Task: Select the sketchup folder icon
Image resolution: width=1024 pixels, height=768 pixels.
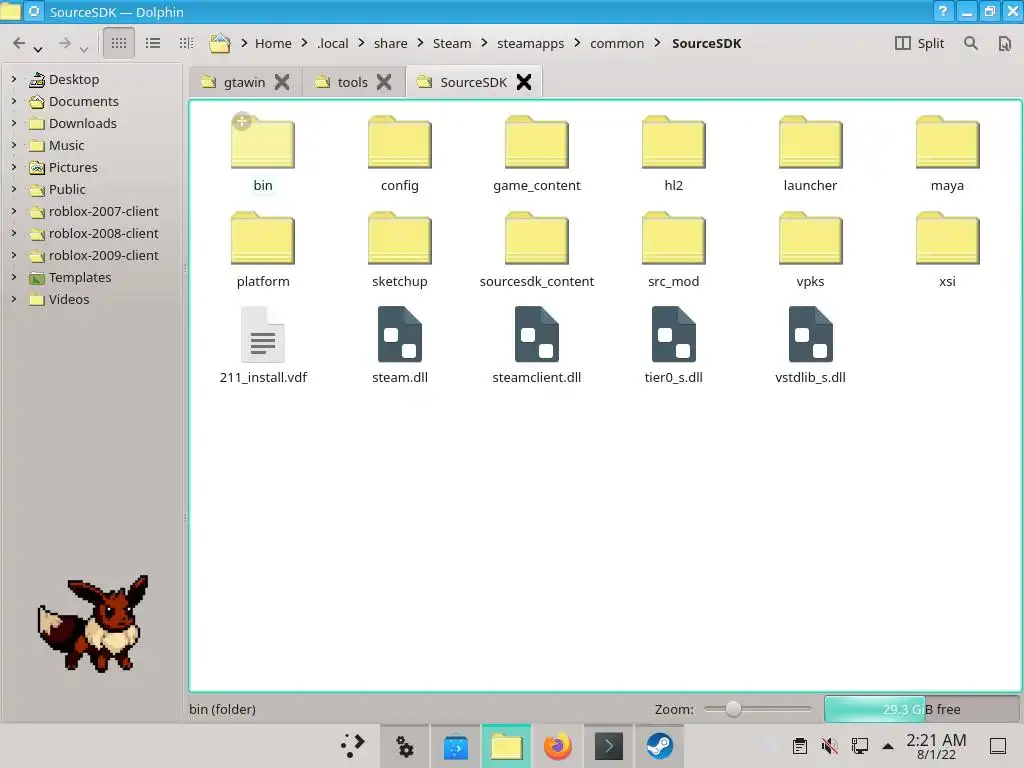Action: pos(400,238)
